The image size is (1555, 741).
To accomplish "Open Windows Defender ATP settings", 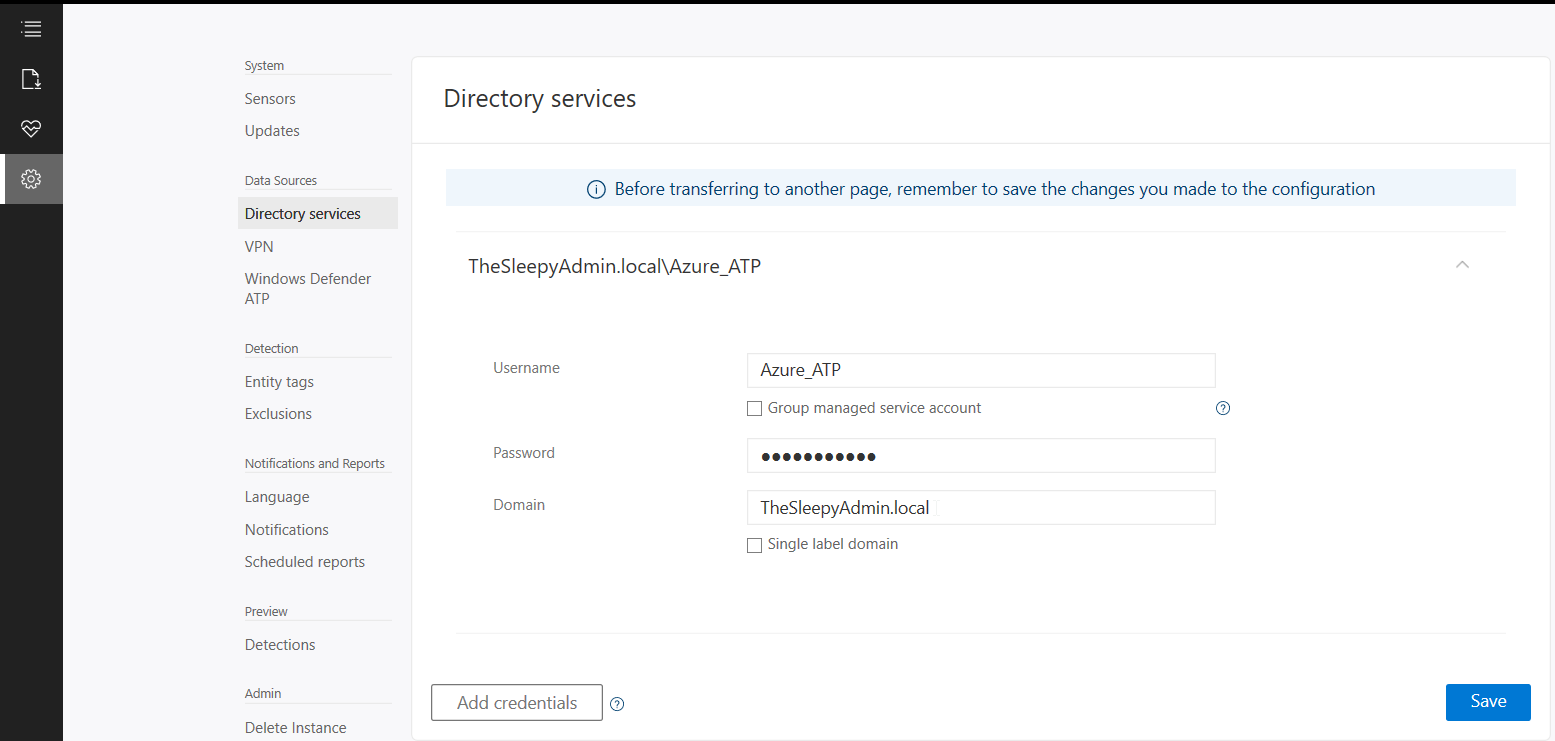I will (307, 288).
